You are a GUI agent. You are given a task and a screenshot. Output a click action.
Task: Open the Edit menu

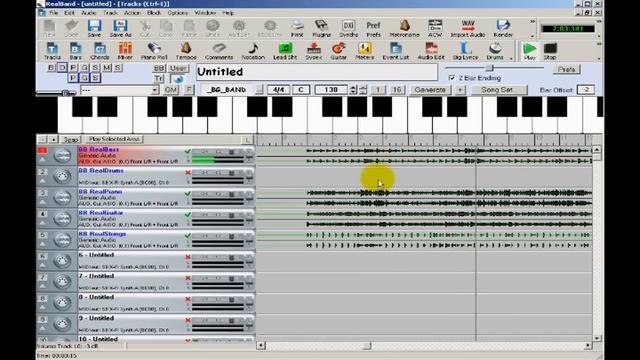[69, 13]
